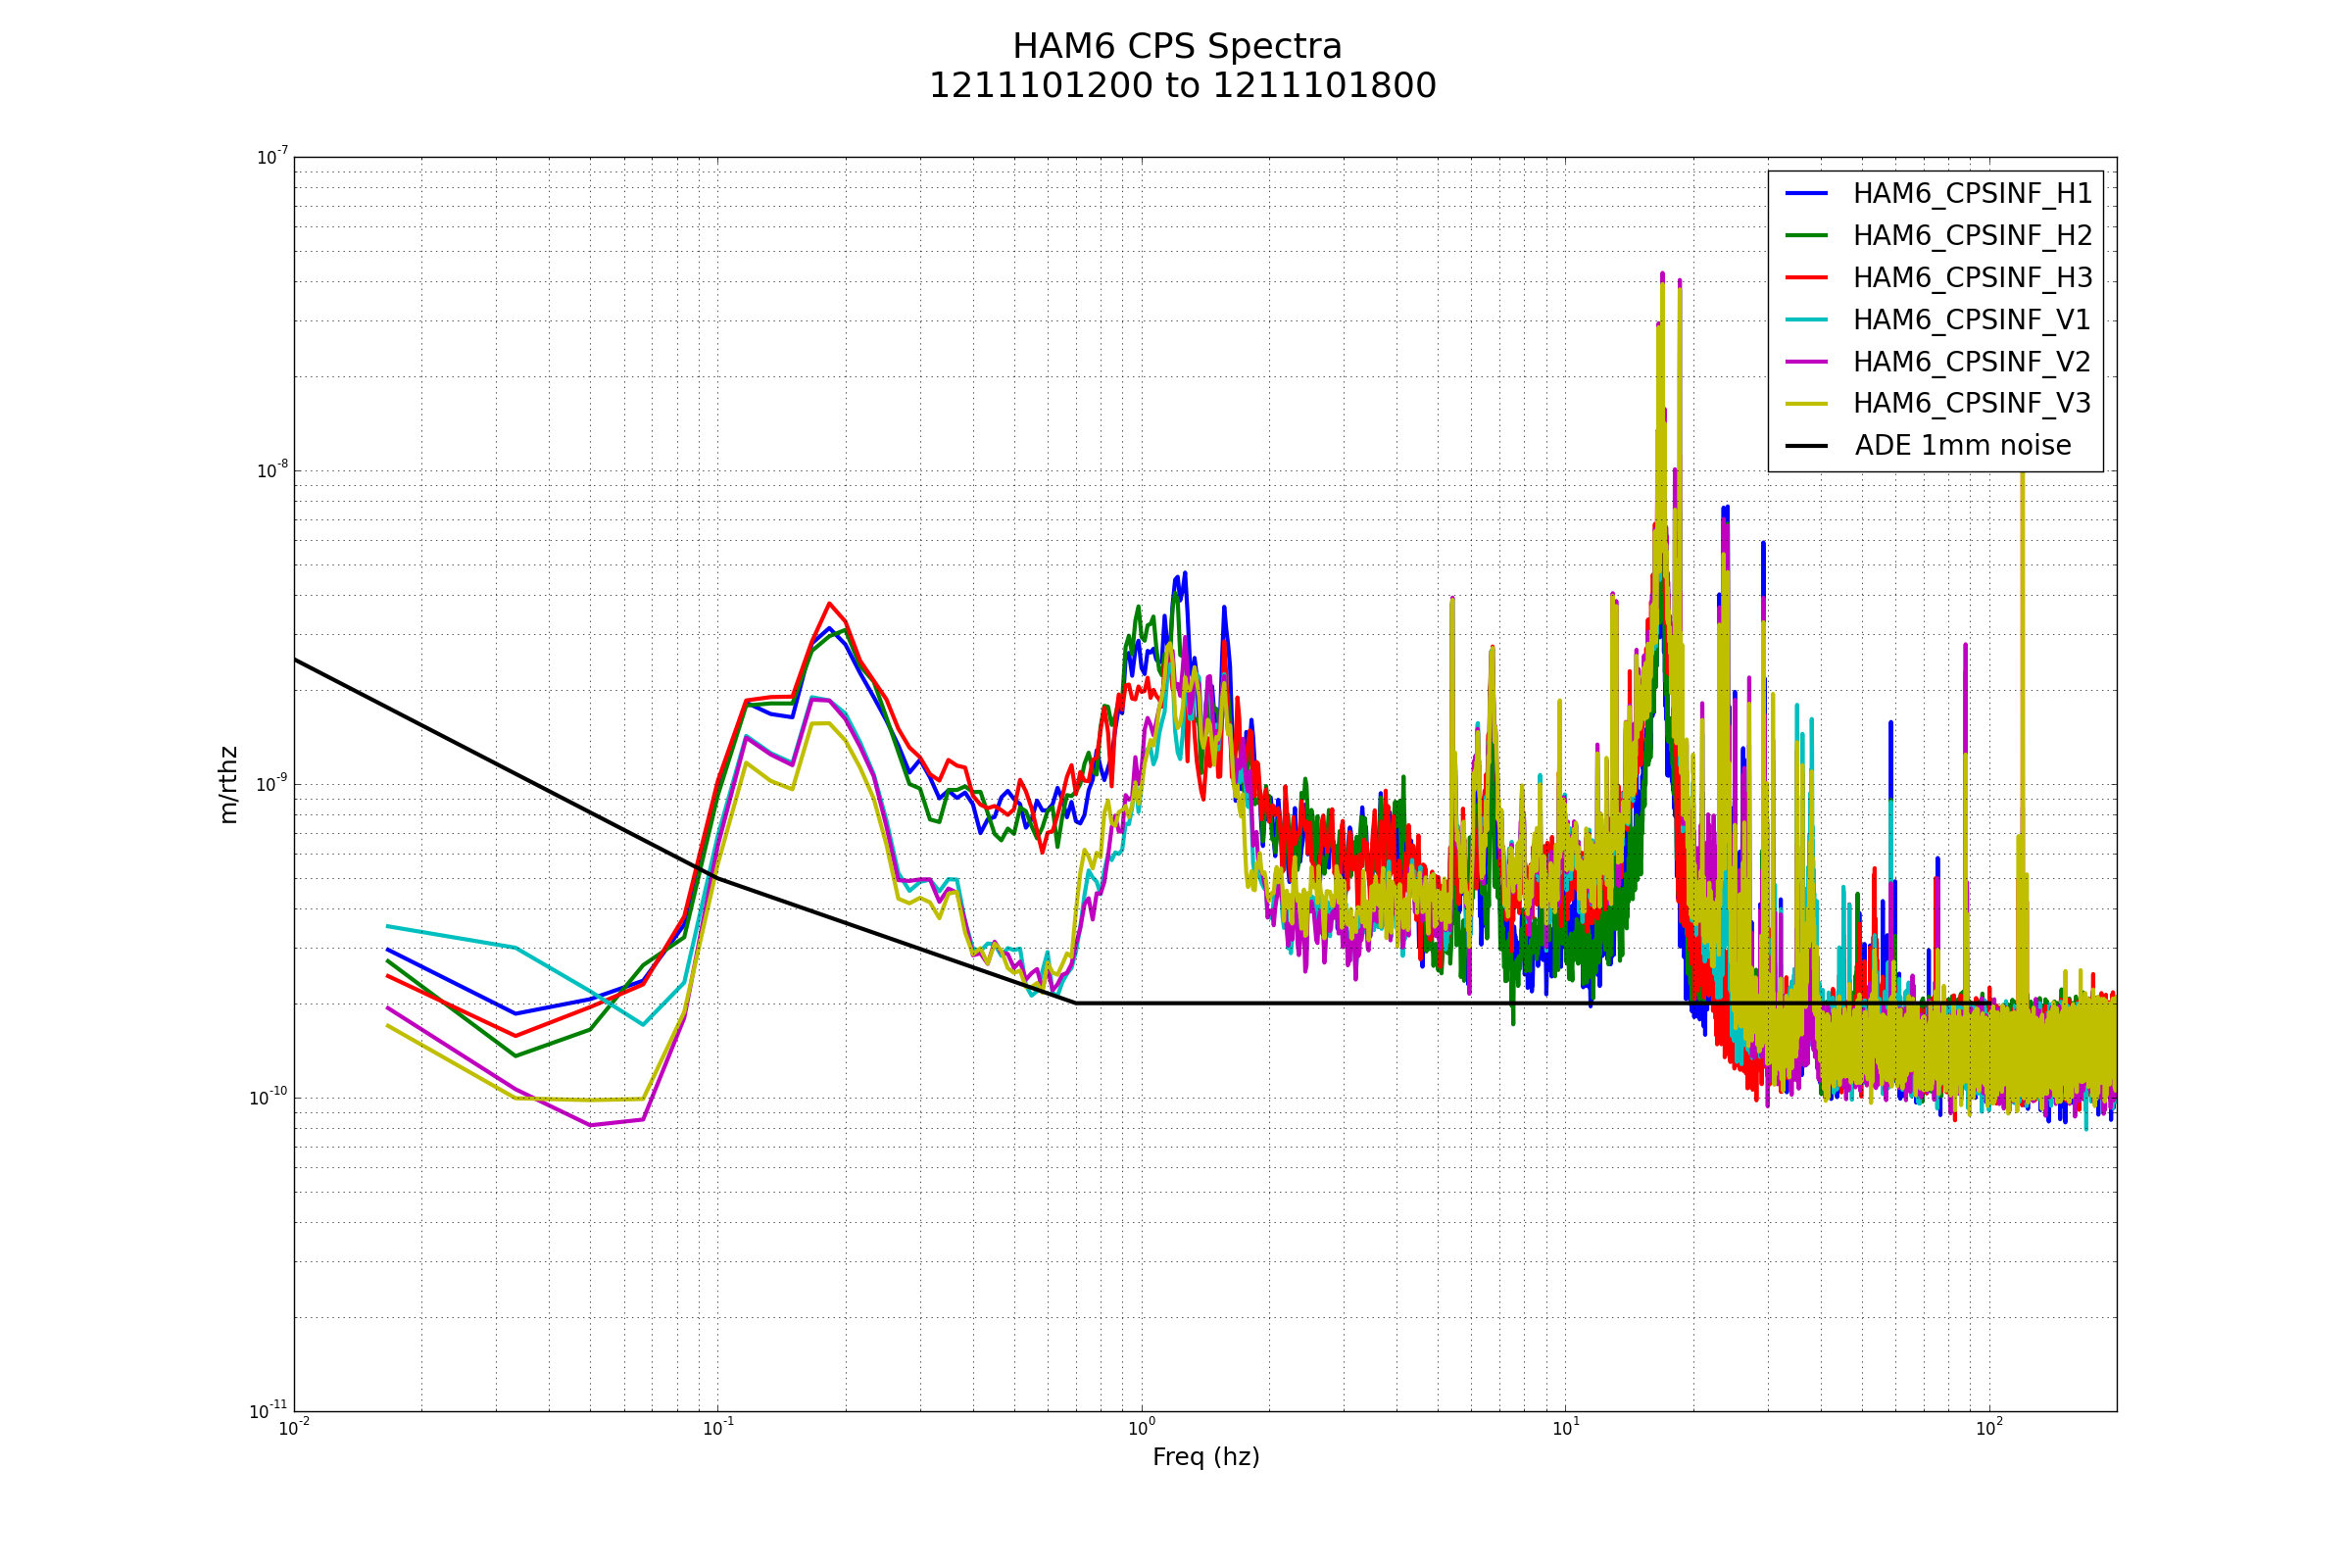Click the ADE 1mm noise legend label
Image resolution: width=2352 pixels, height=1568 pixels.
[1962, 446]
